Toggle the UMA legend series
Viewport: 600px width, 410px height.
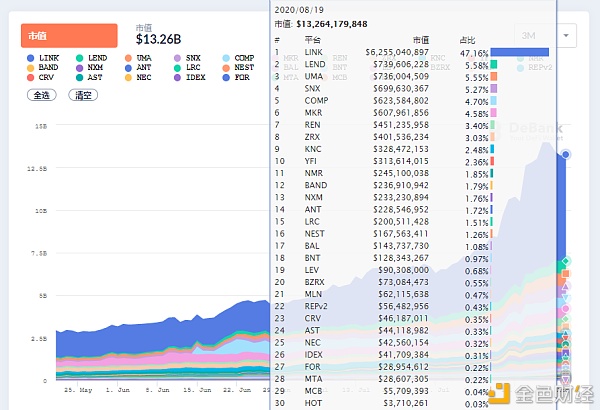click(x=138, y=58)
